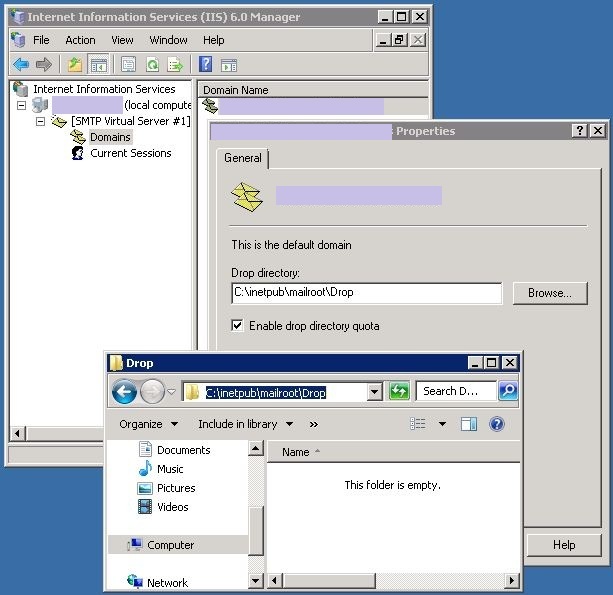
Task: Refresh the Drop folder address bar
Action: tap(399, 391)
